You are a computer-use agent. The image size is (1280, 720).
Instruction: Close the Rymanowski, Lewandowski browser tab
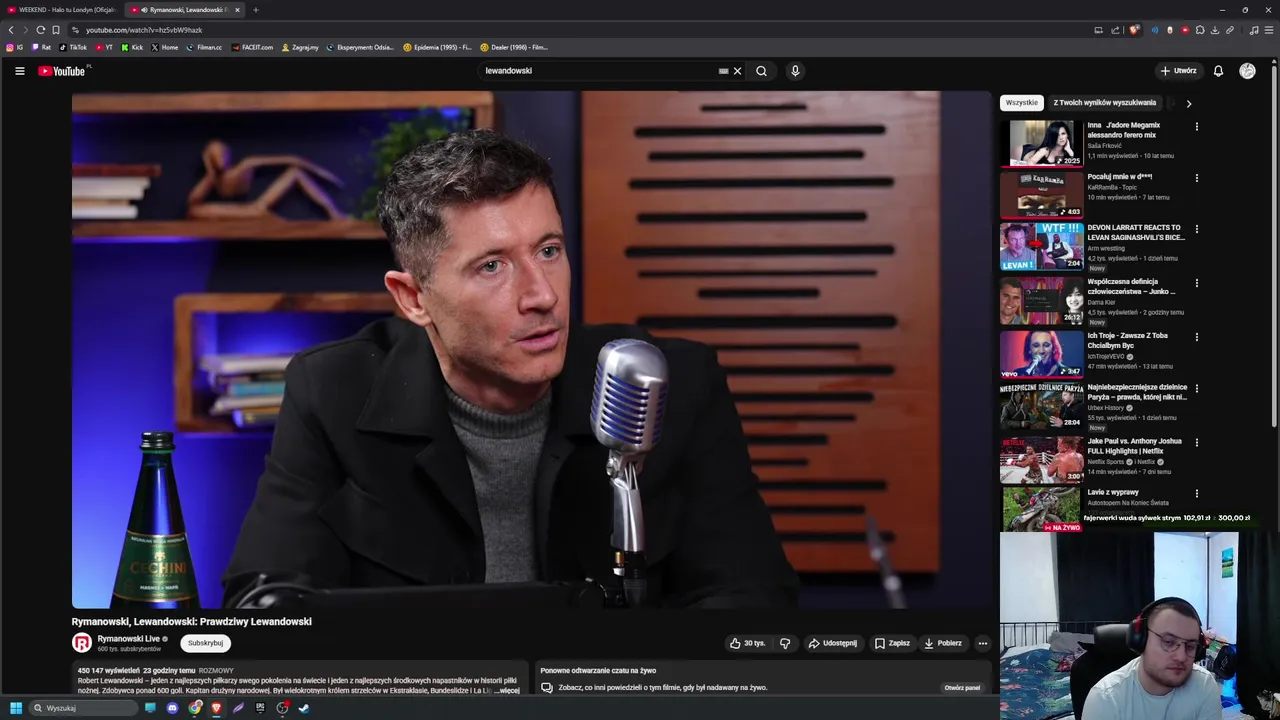click(237, 10)
